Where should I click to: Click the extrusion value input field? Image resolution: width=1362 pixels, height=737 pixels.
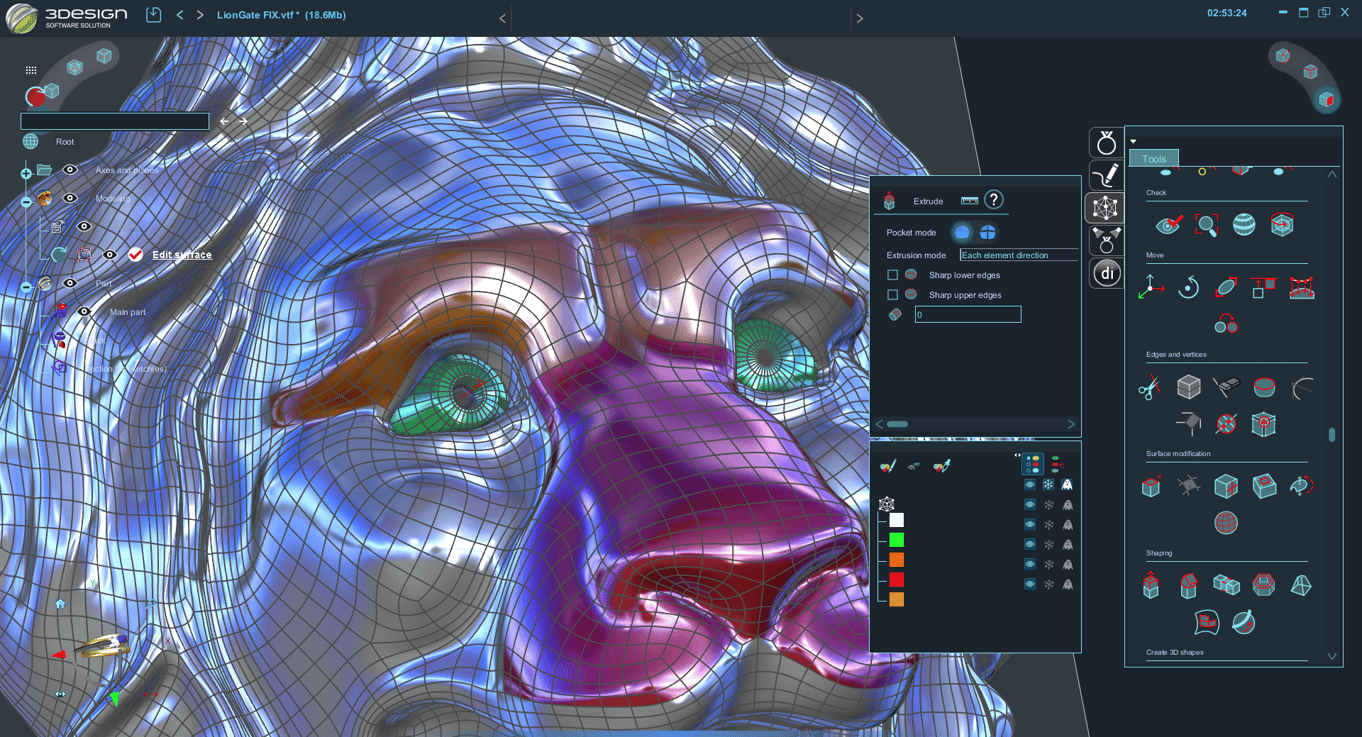pos(967,314)
